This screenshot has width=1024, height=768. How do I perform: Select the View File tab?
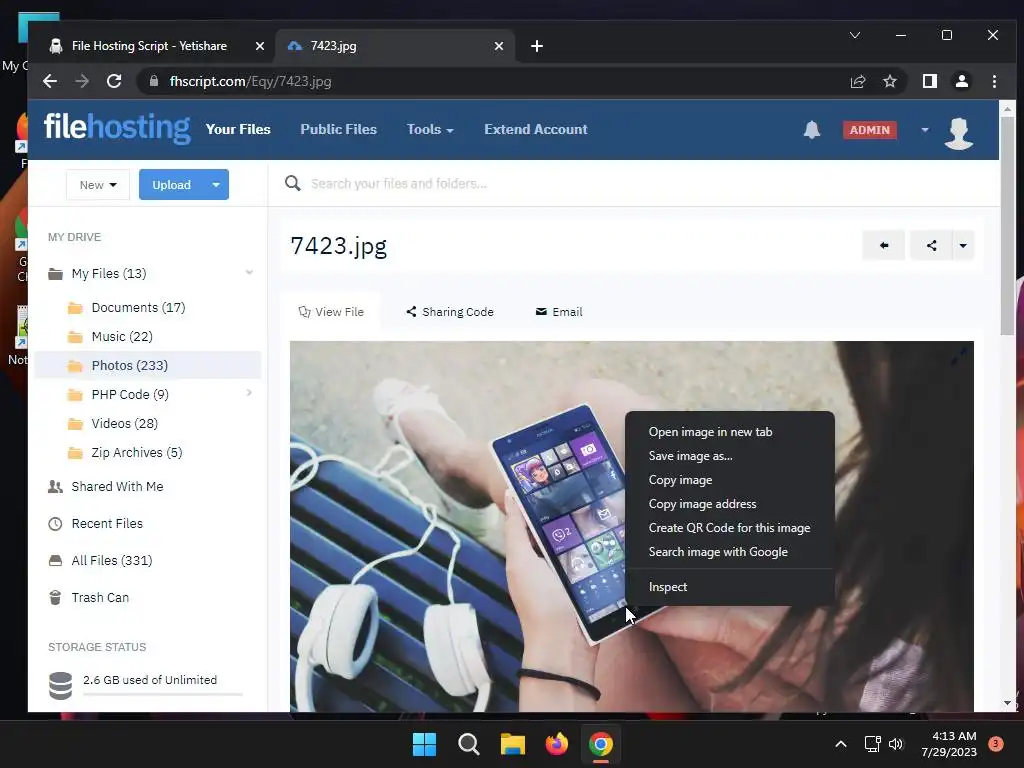click(331, 312)
